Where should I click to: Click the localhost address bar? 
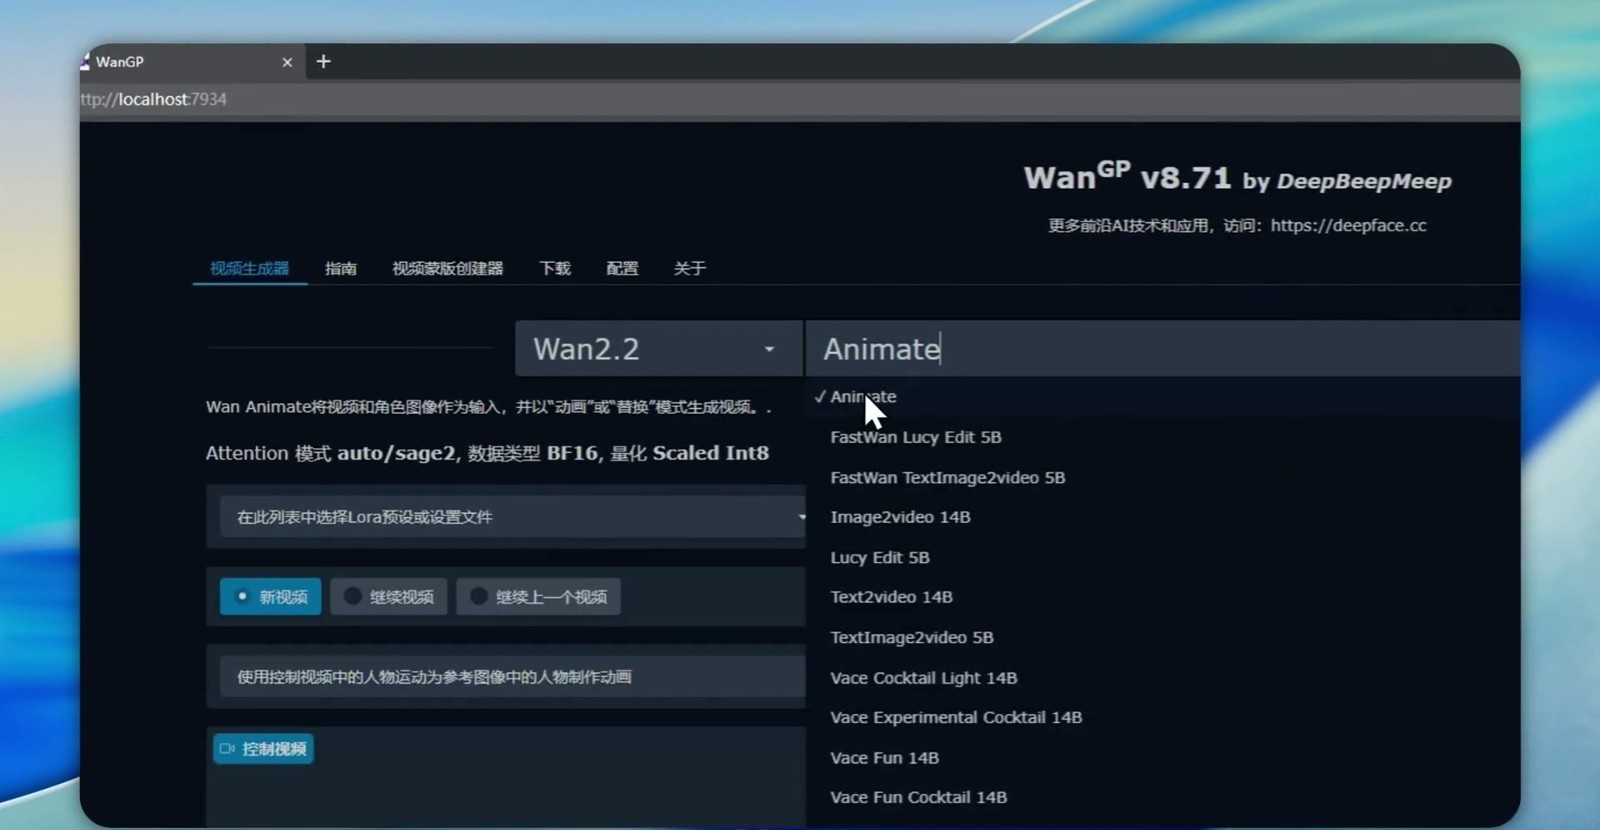click(400, 99)
